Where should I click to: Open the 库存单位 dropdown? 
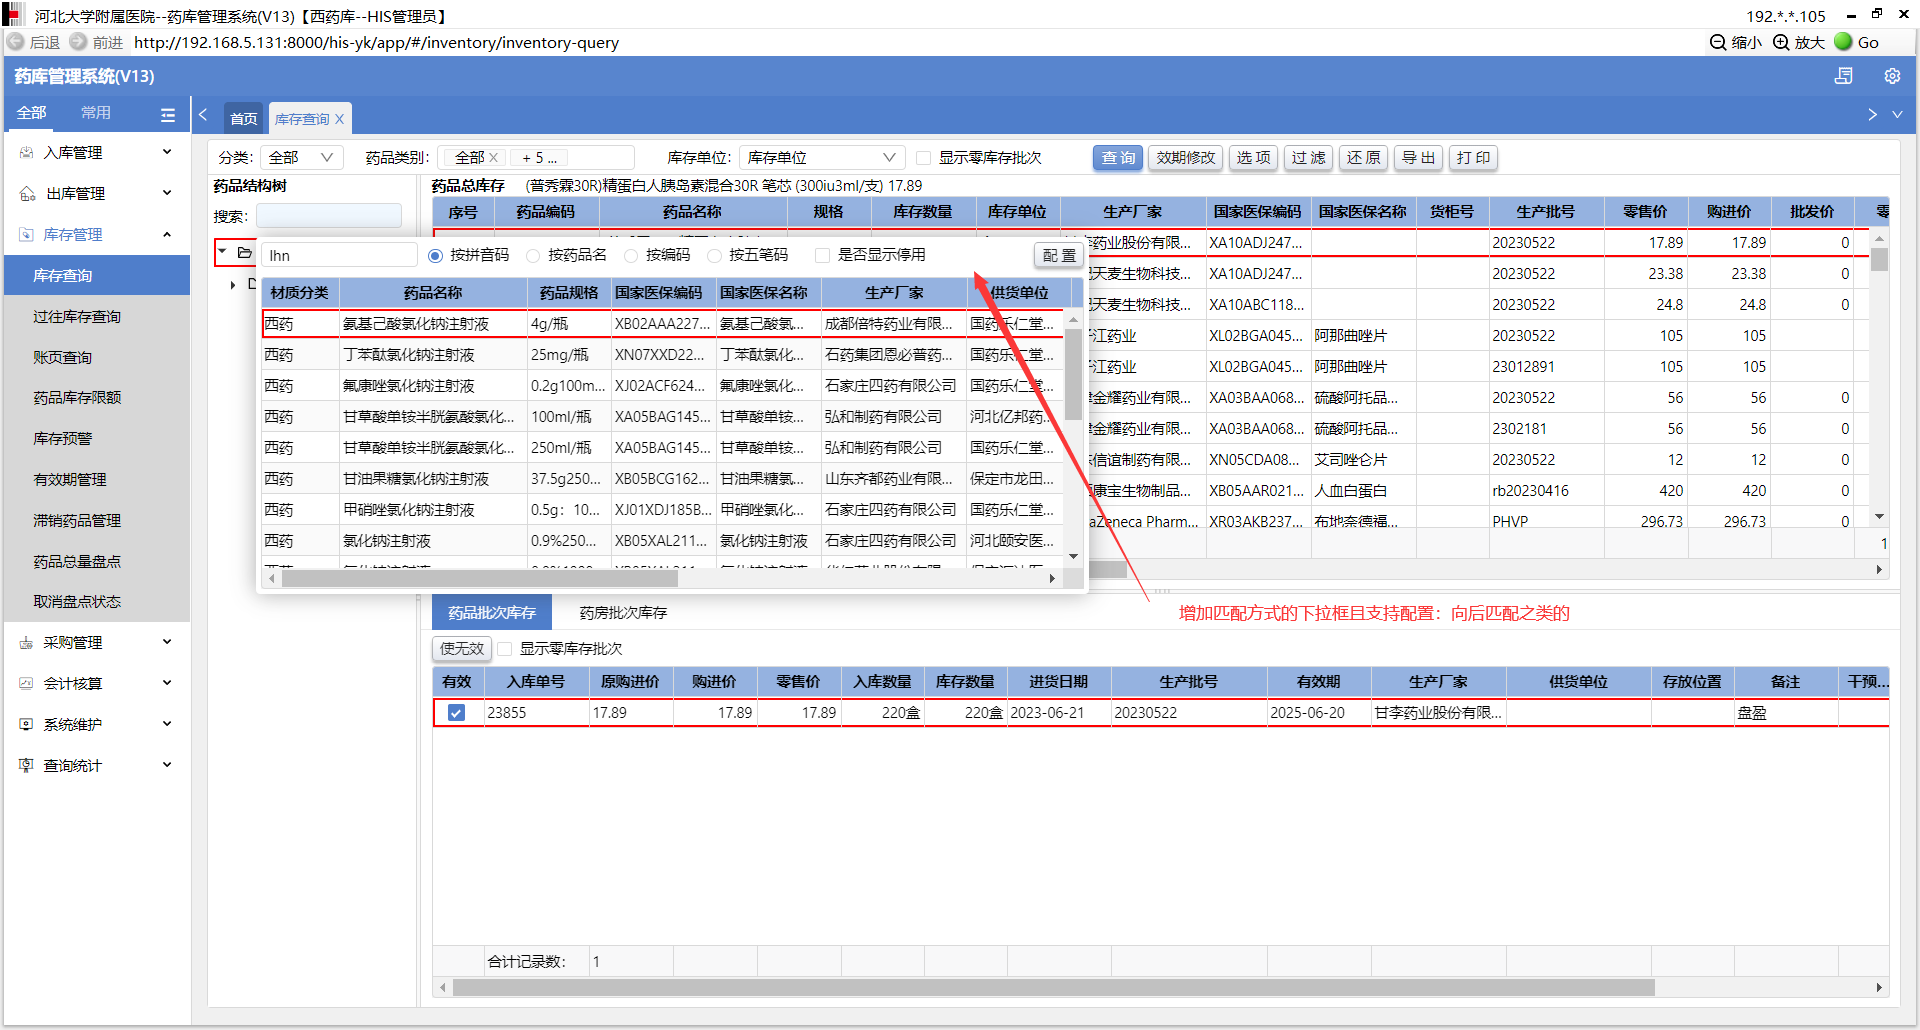click(x=822, y=158)
